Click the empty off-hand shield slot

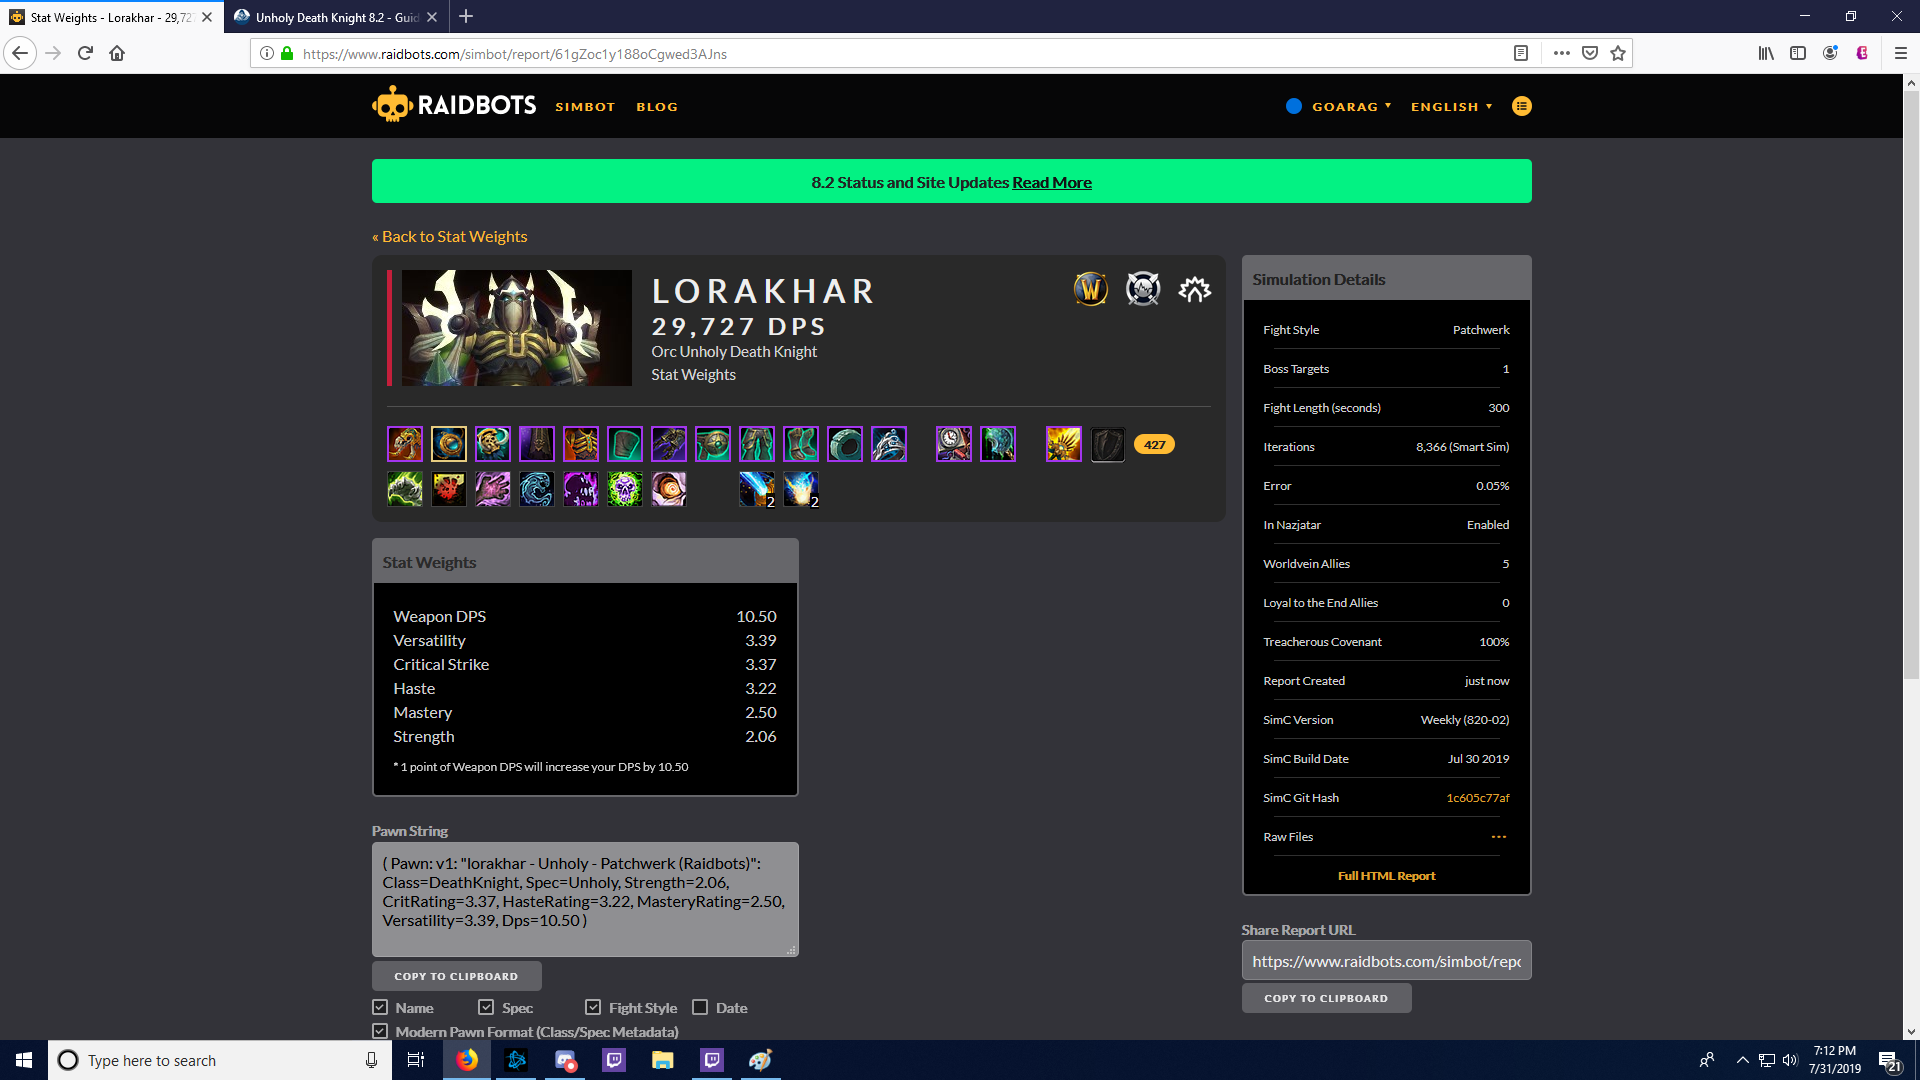click(1108, 444)
